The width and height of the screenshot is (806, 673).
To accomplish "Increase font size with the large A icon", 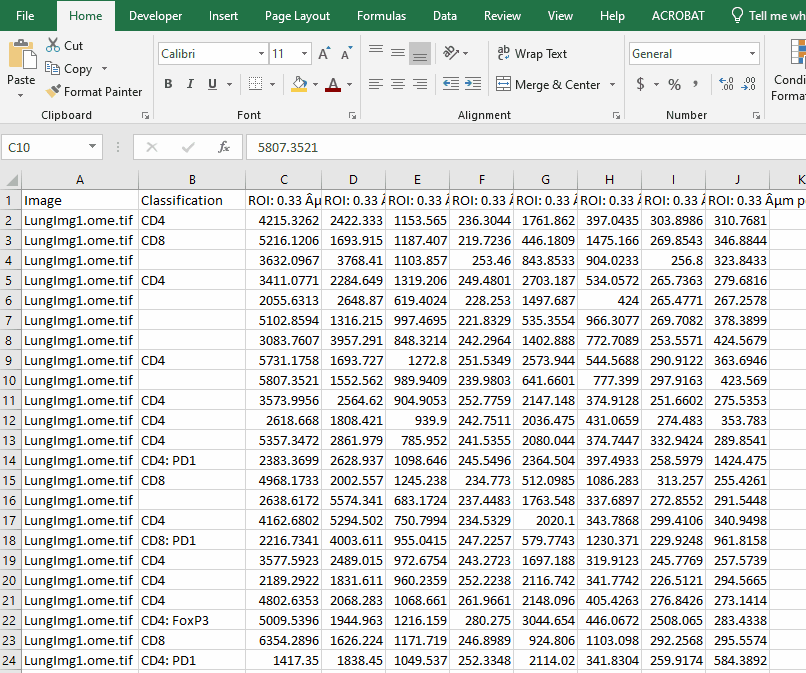I will (324, 54).
